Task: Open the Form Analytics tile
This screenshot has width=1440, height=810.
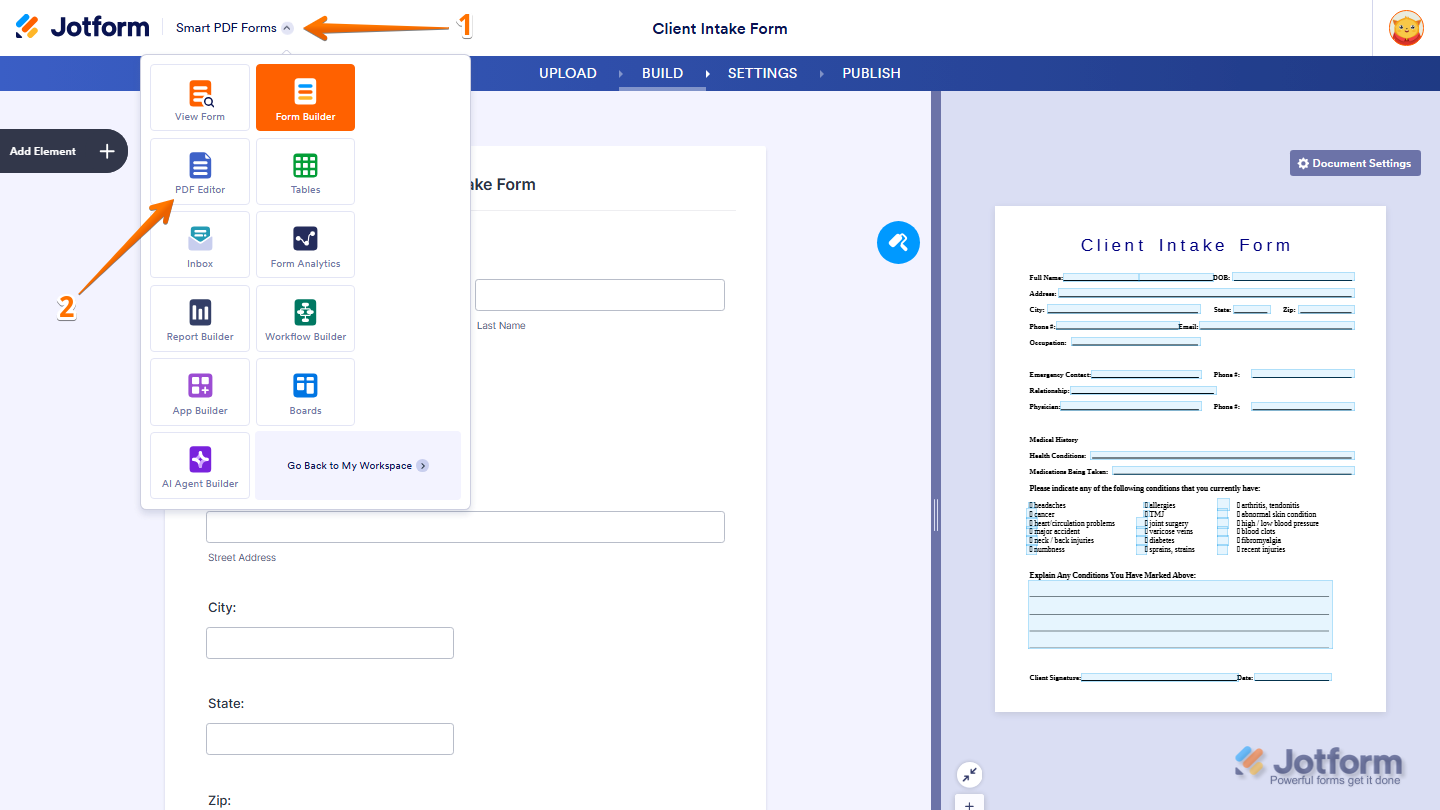Action: [x=305, y=245]
